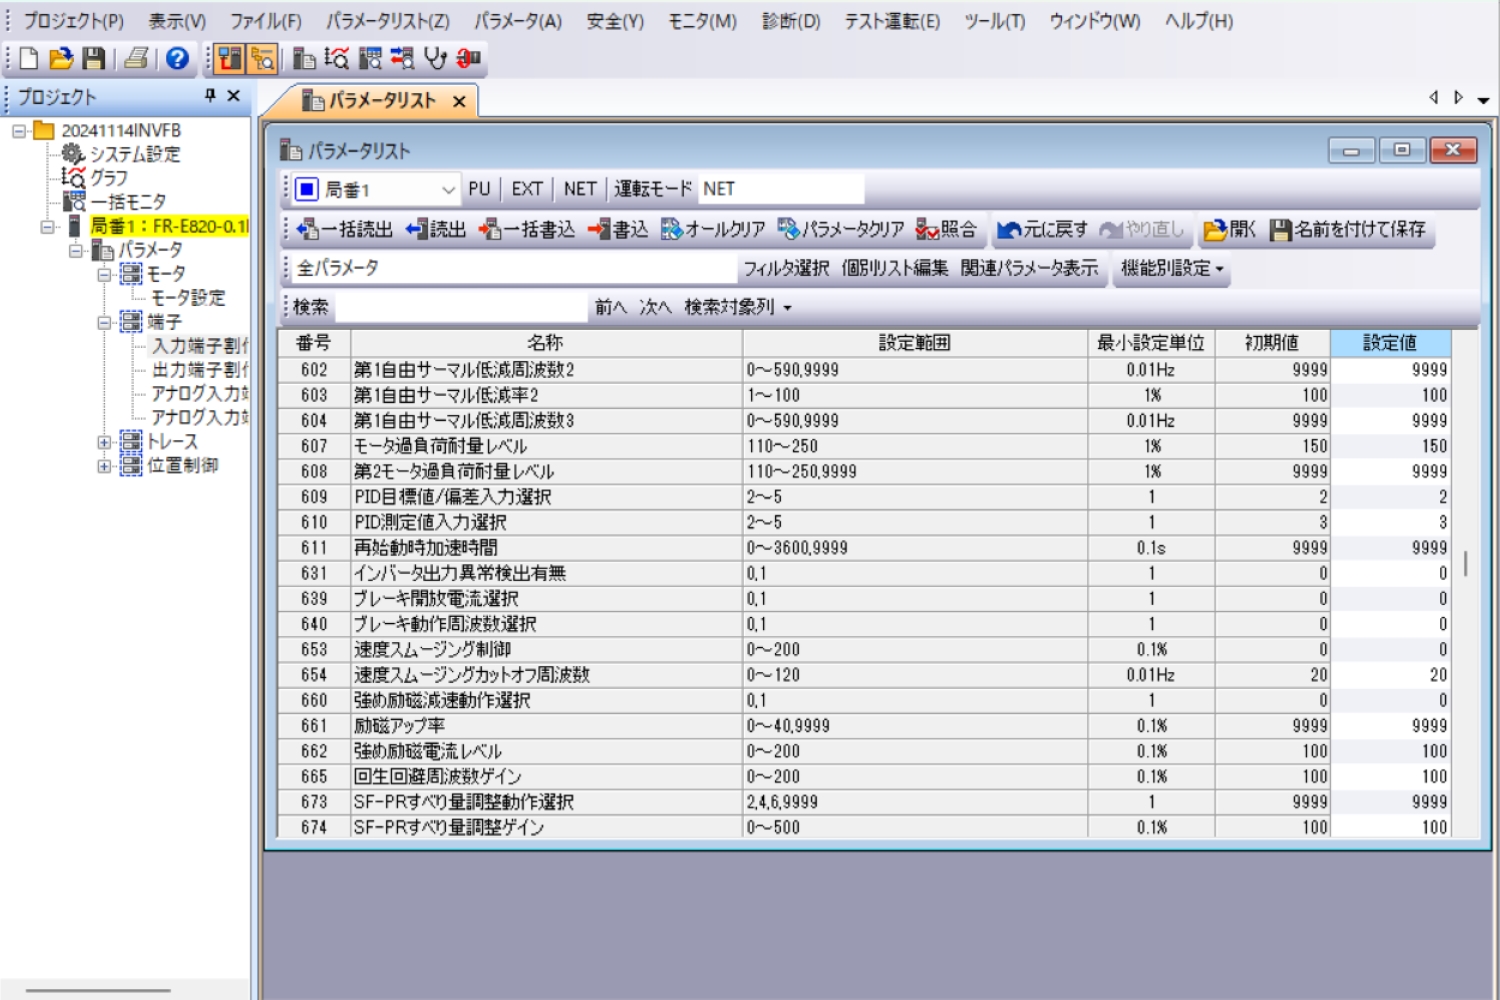This screenshot has height=1000, width=1500.
Task: Click the New file toolbar icon
Action: pos(29,59)
